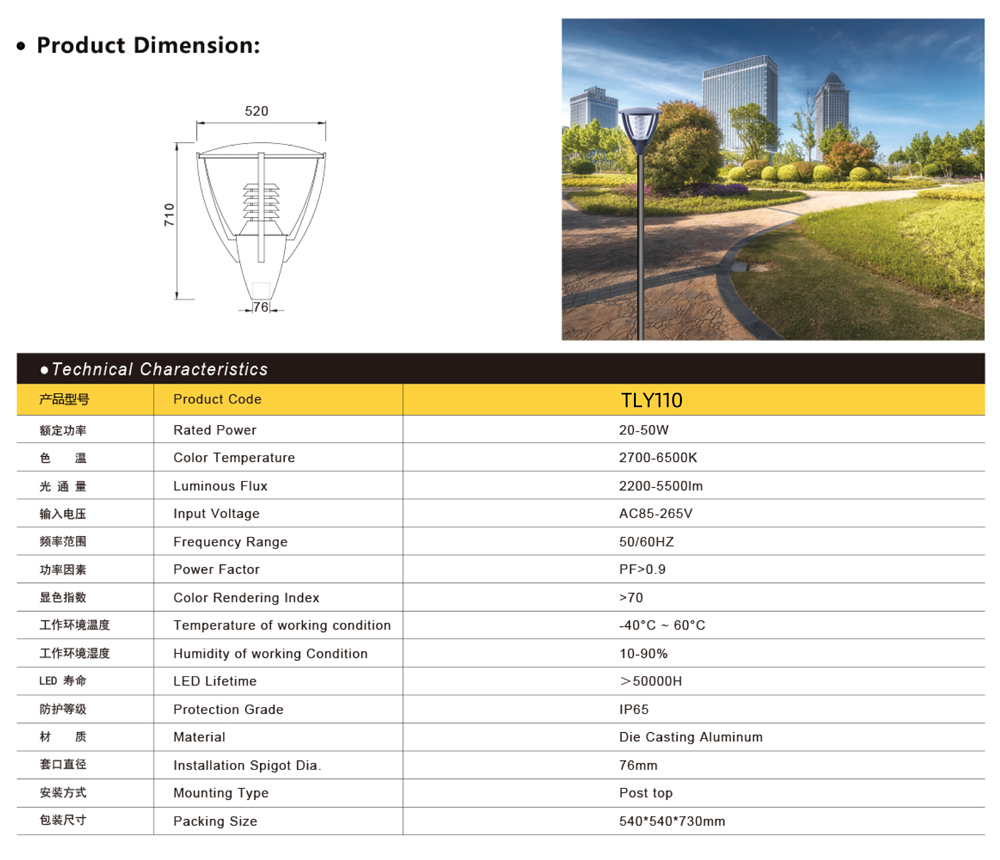Click the Material label

(200, 737)
